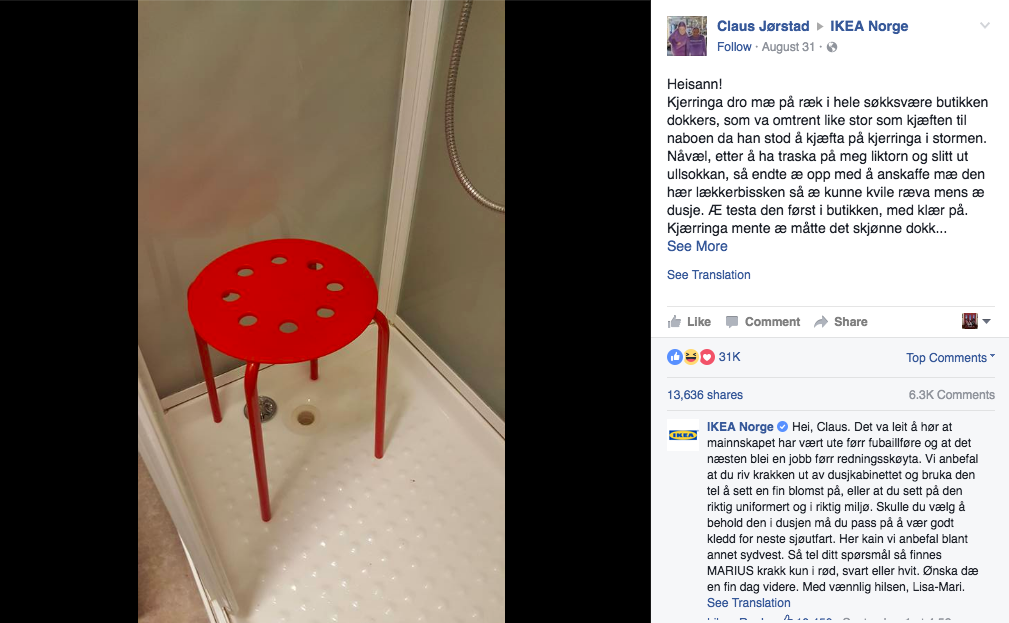The image size is (1009, 623).
Task: Click See Translation under the post
Action: [x=708, y=275]
